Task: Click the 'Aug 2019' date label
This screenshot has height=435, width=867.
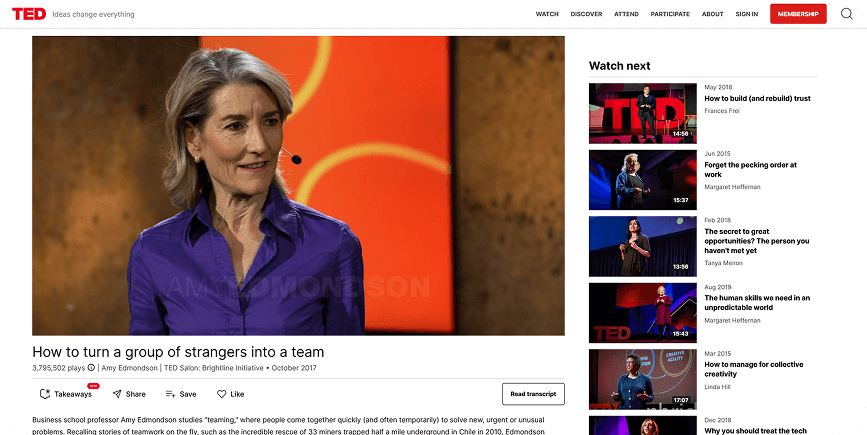Action: 718,287
